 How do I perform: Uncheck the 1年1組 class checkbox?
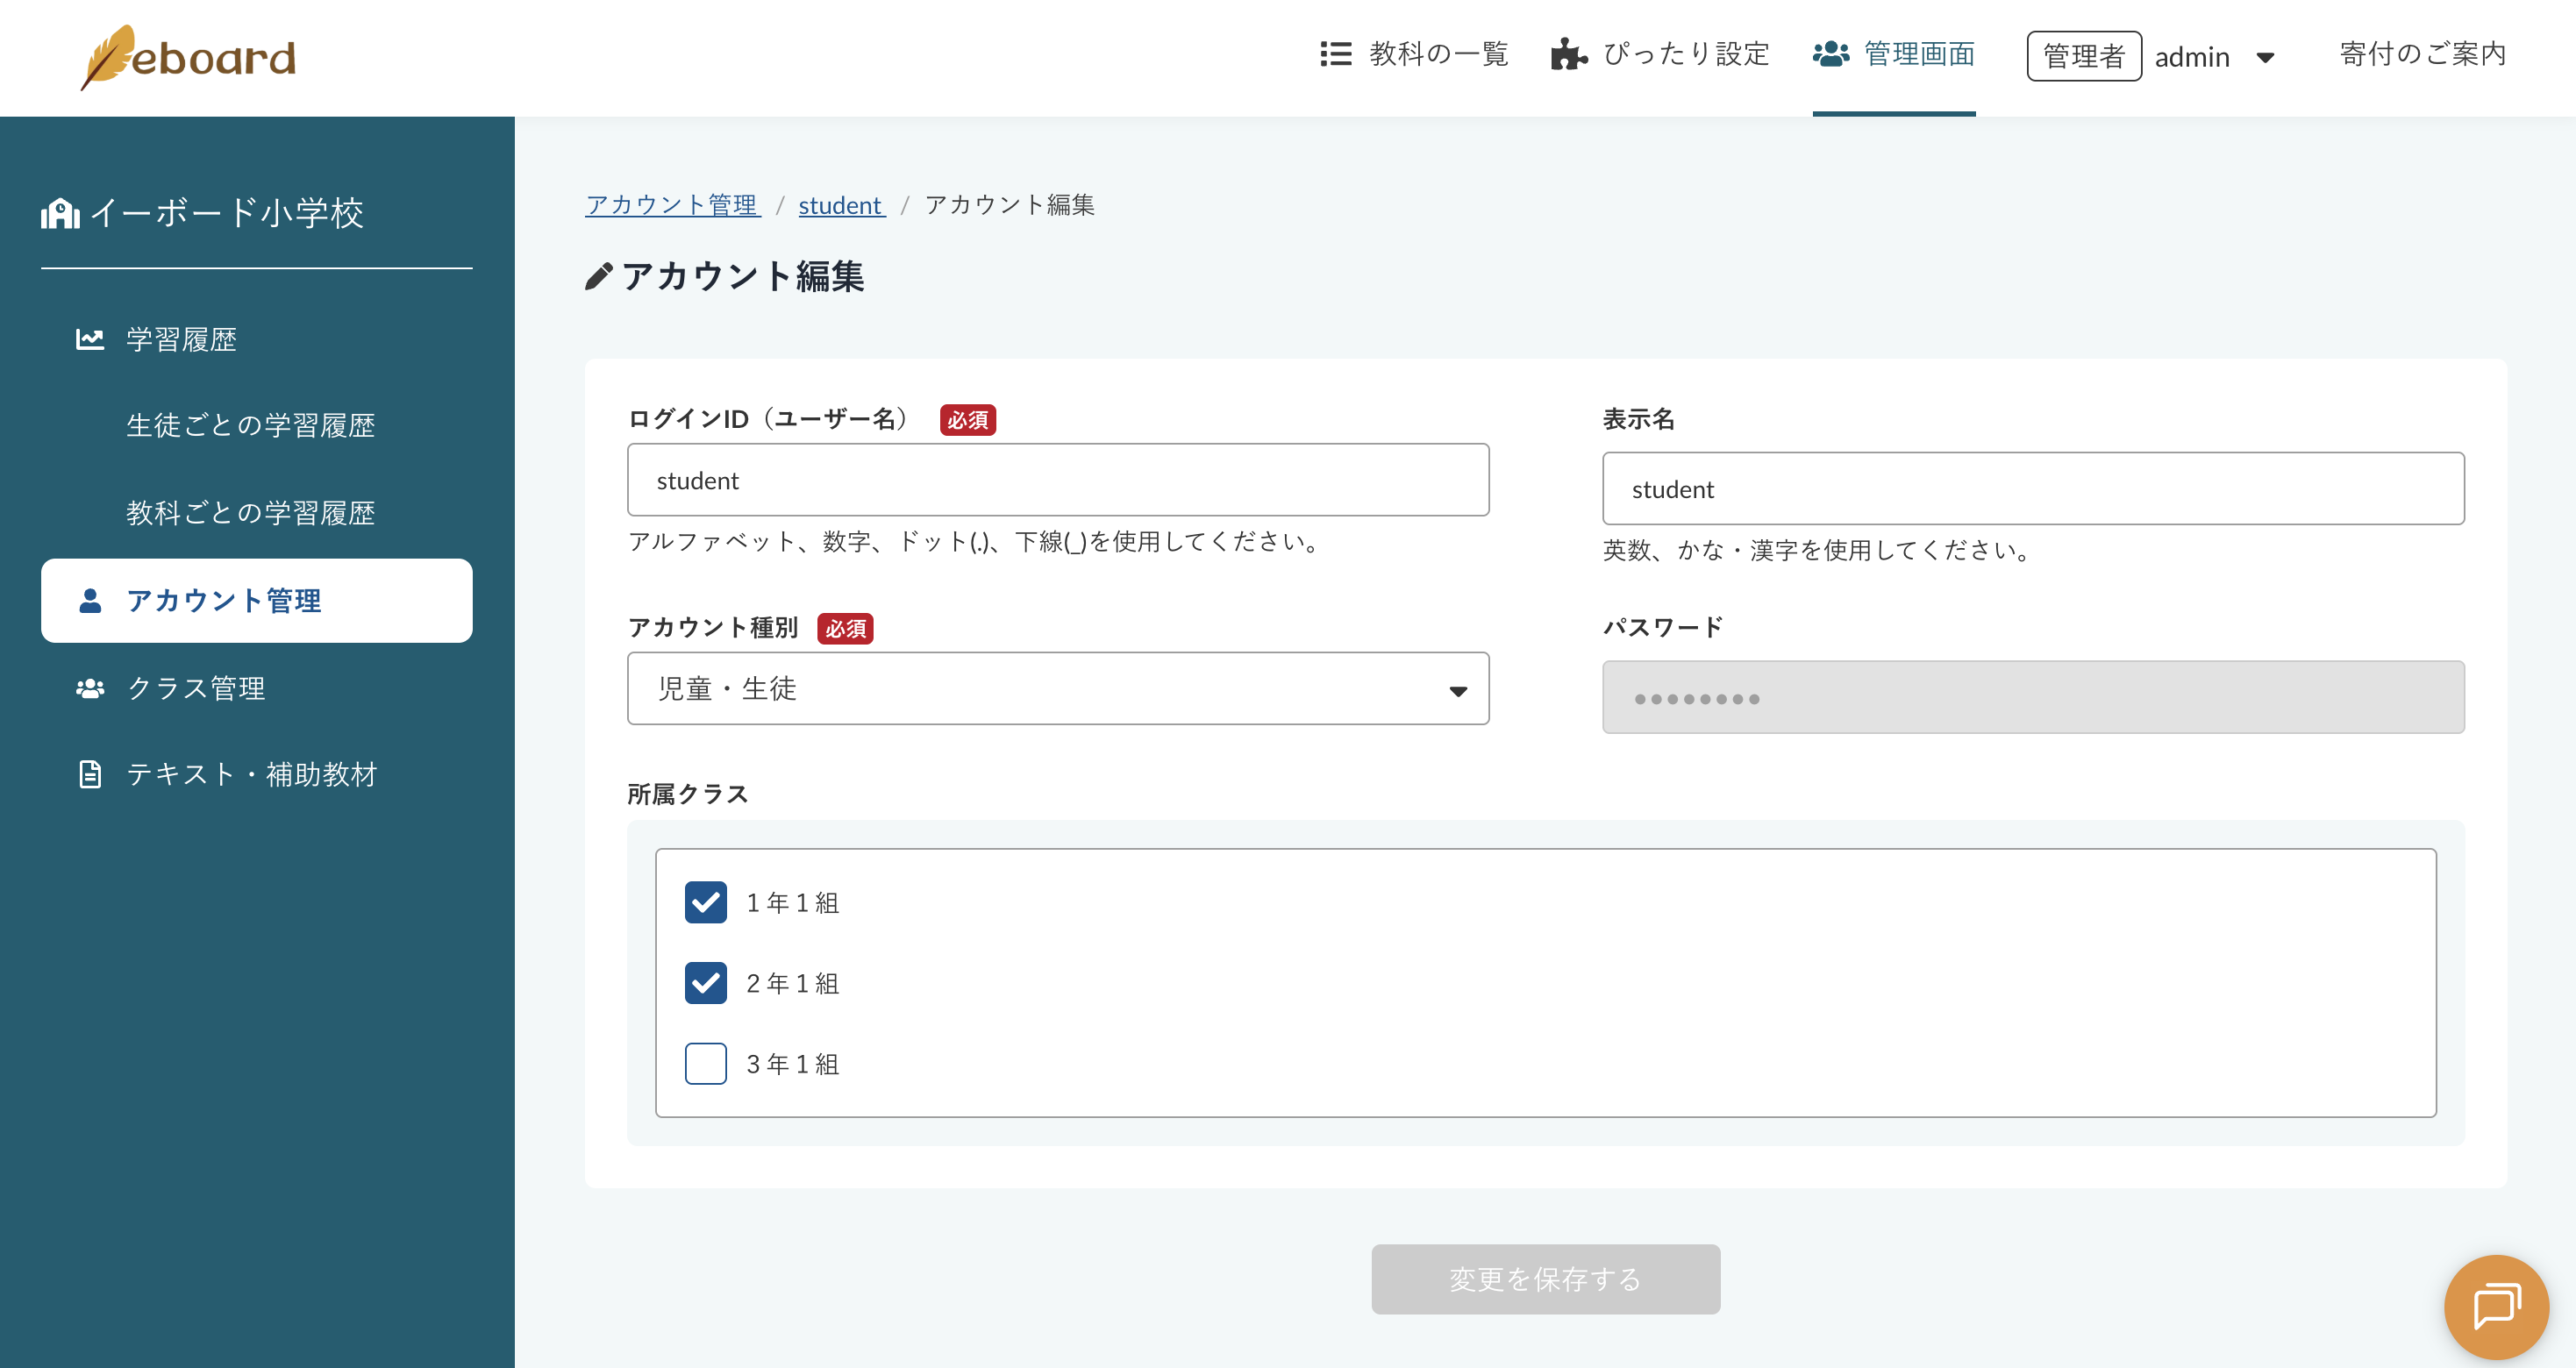706,902
